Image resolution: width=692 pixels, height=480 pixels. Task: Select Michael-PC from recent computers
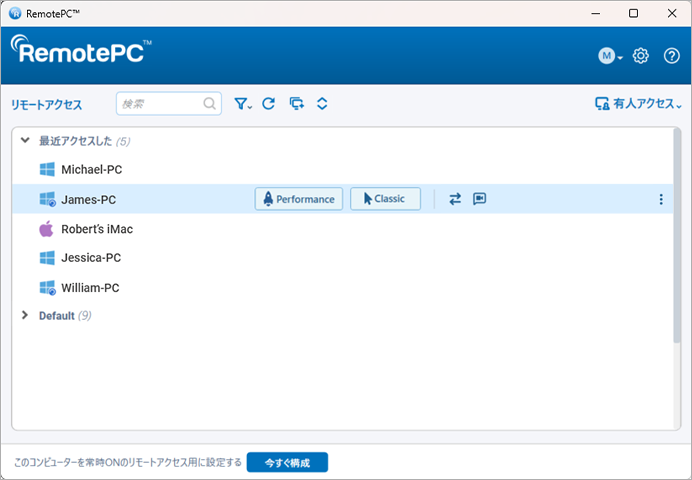[x=342, y=169]
